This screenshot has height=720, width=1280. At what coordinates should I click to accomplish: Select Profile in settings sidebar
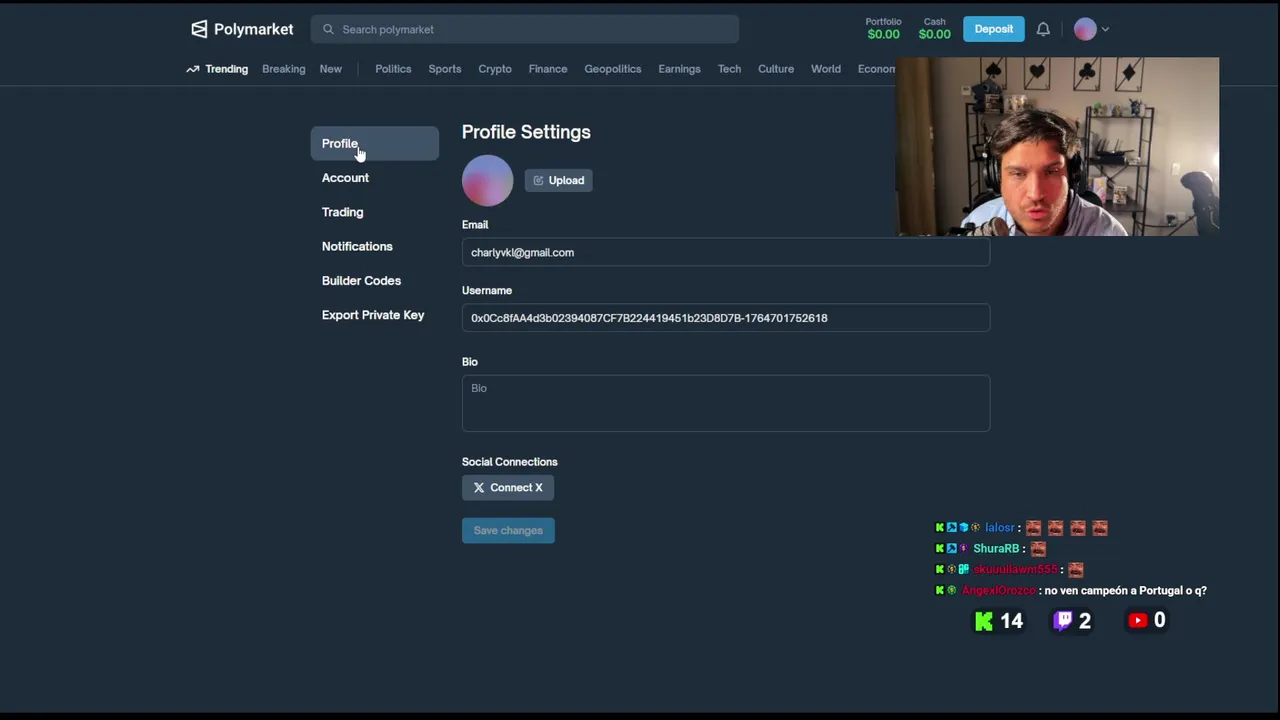374,144
